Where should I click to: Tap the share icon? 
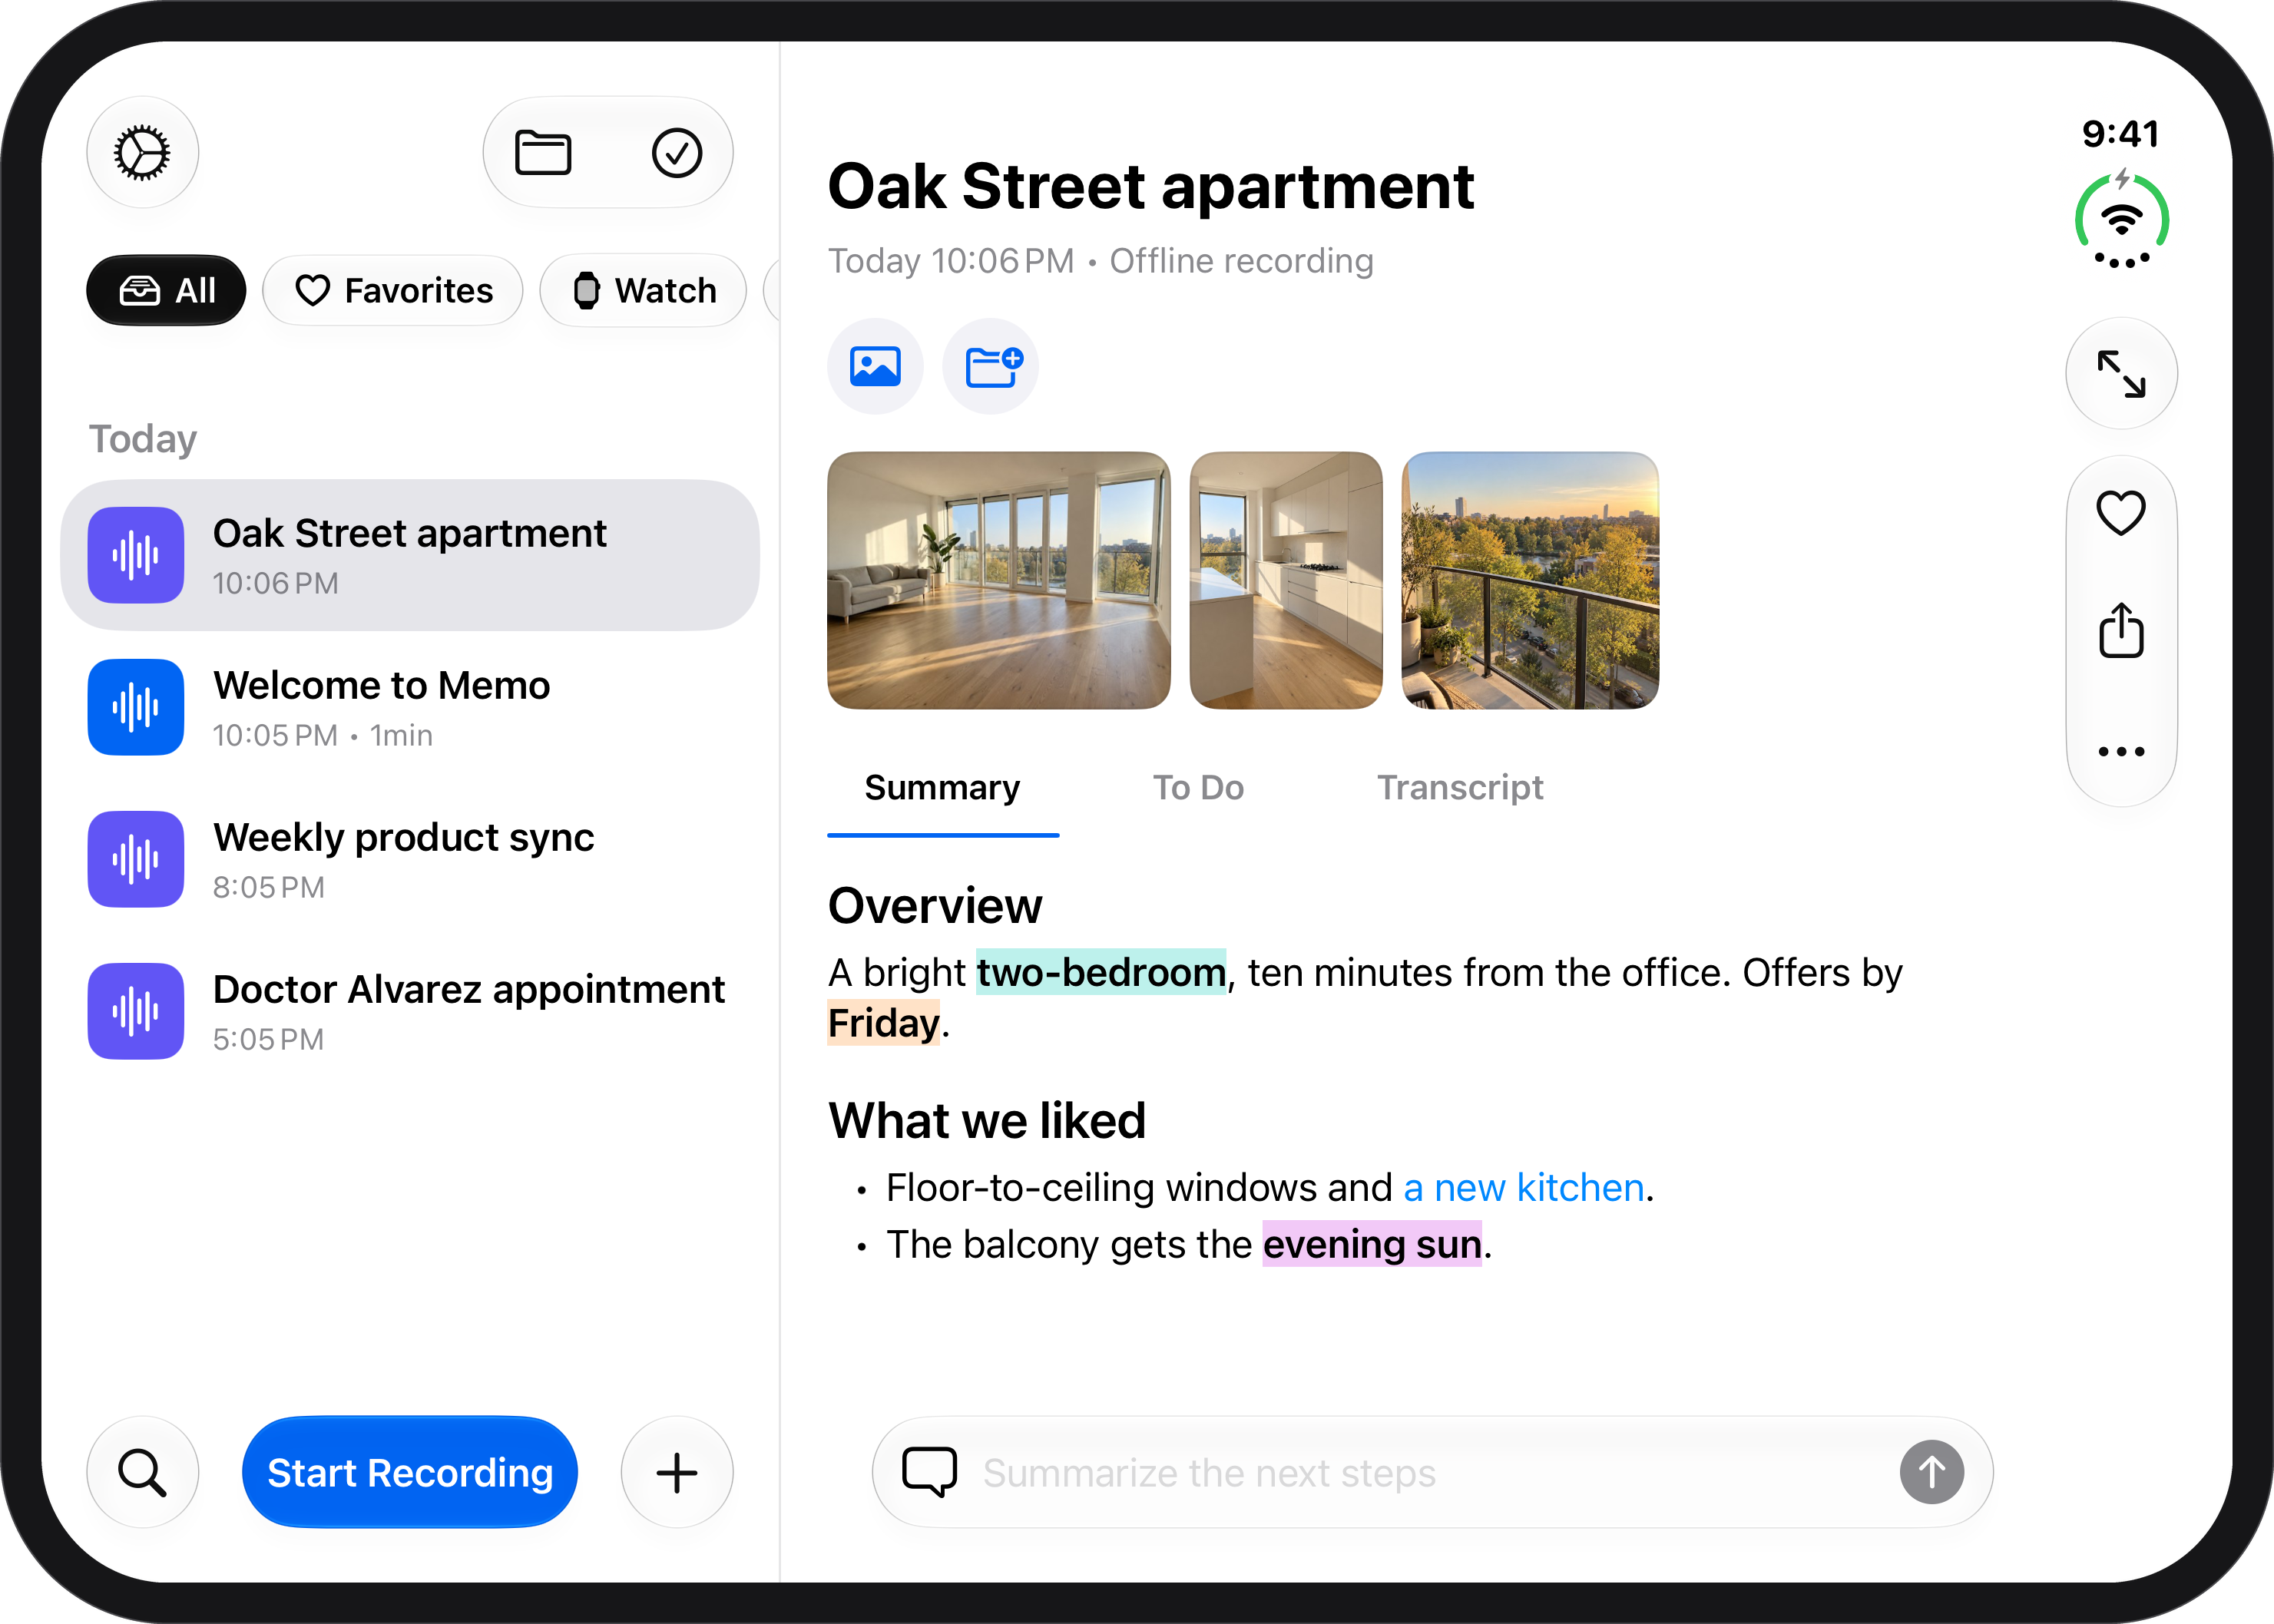coord(2121,631)
